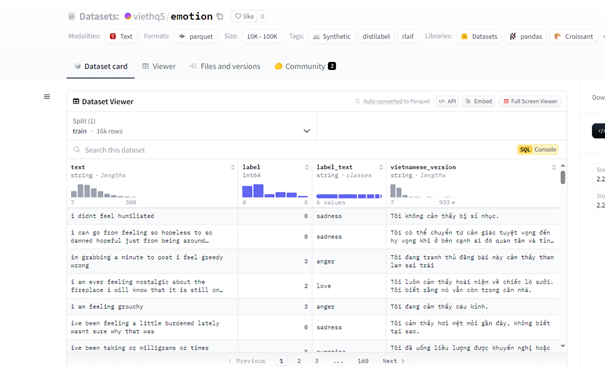Image resolution: width=605 pixels, height=368 pixels.
Task: Open the Datasets library tag
Action: tap(479, 36)
